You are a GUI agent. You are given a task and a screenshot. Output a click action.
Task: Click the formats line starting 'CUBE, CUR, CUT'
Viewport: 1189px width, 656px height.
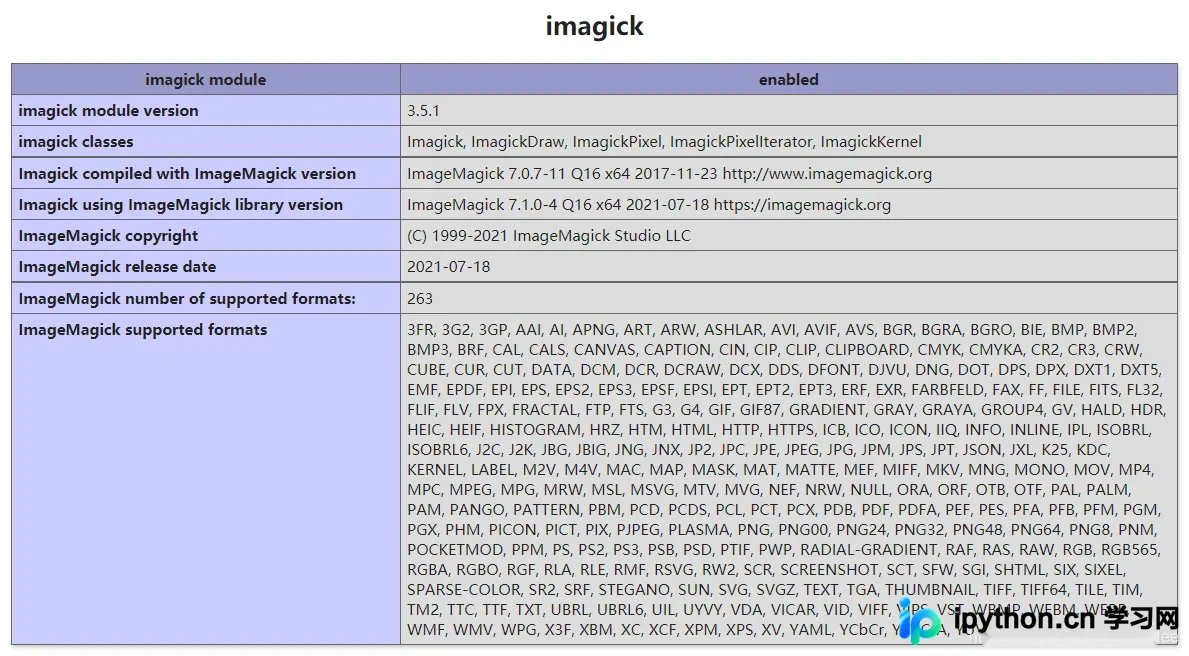click(x=785, y=370)
